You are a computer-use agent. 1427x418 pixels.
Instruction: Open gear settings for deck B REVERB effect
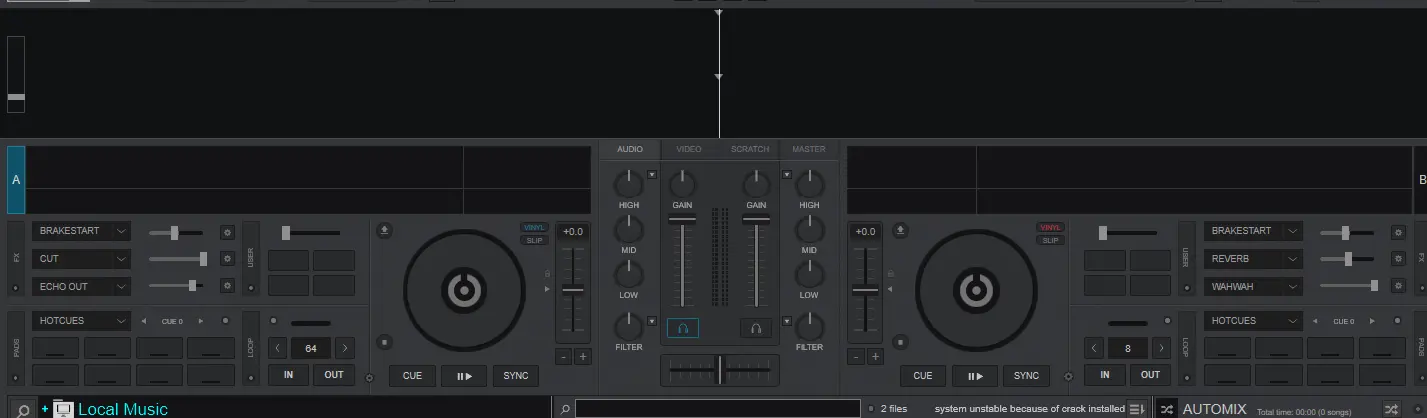[1398, 259]
